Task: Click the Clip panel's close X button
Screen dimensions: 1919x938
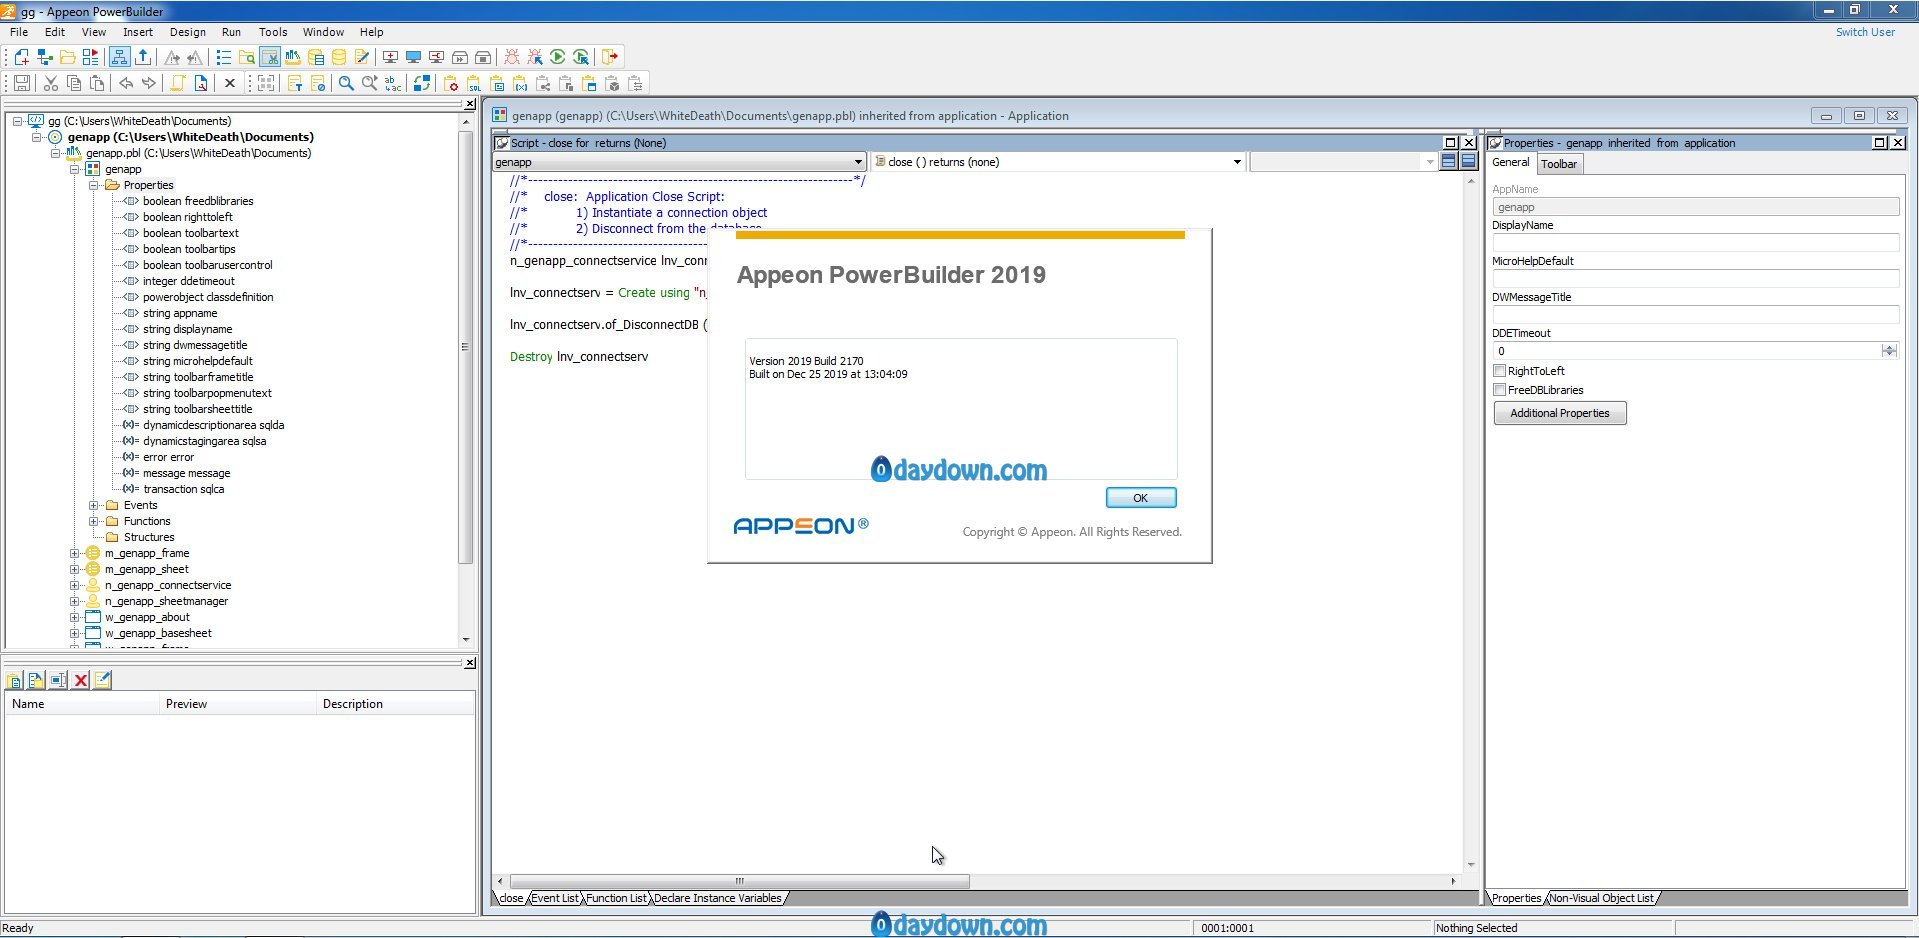Action: click(x=470, y=663)
